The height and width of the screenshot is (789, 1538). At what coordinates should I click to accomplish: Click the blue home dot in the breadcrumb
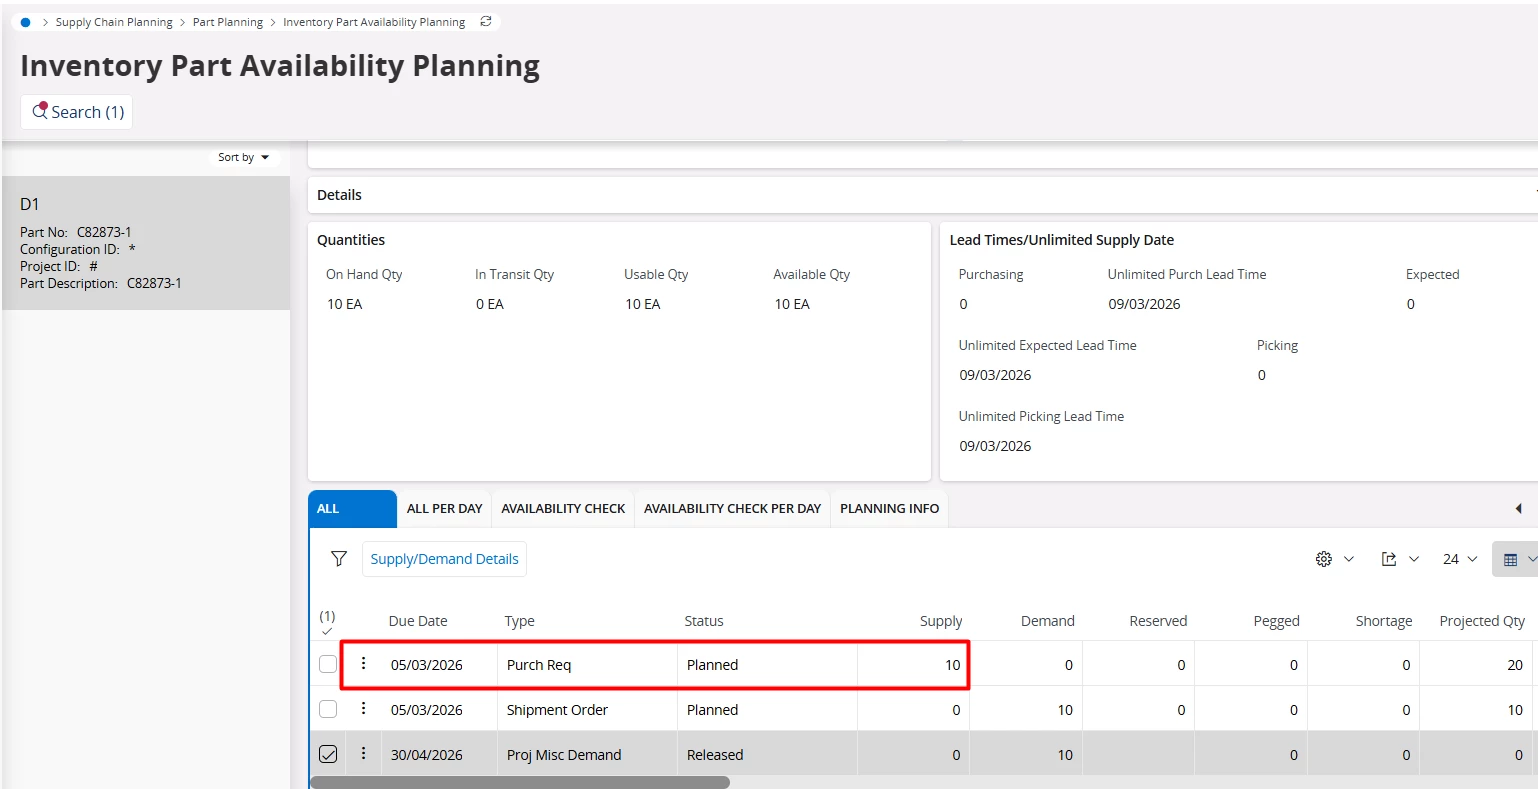tap(26, 22)
